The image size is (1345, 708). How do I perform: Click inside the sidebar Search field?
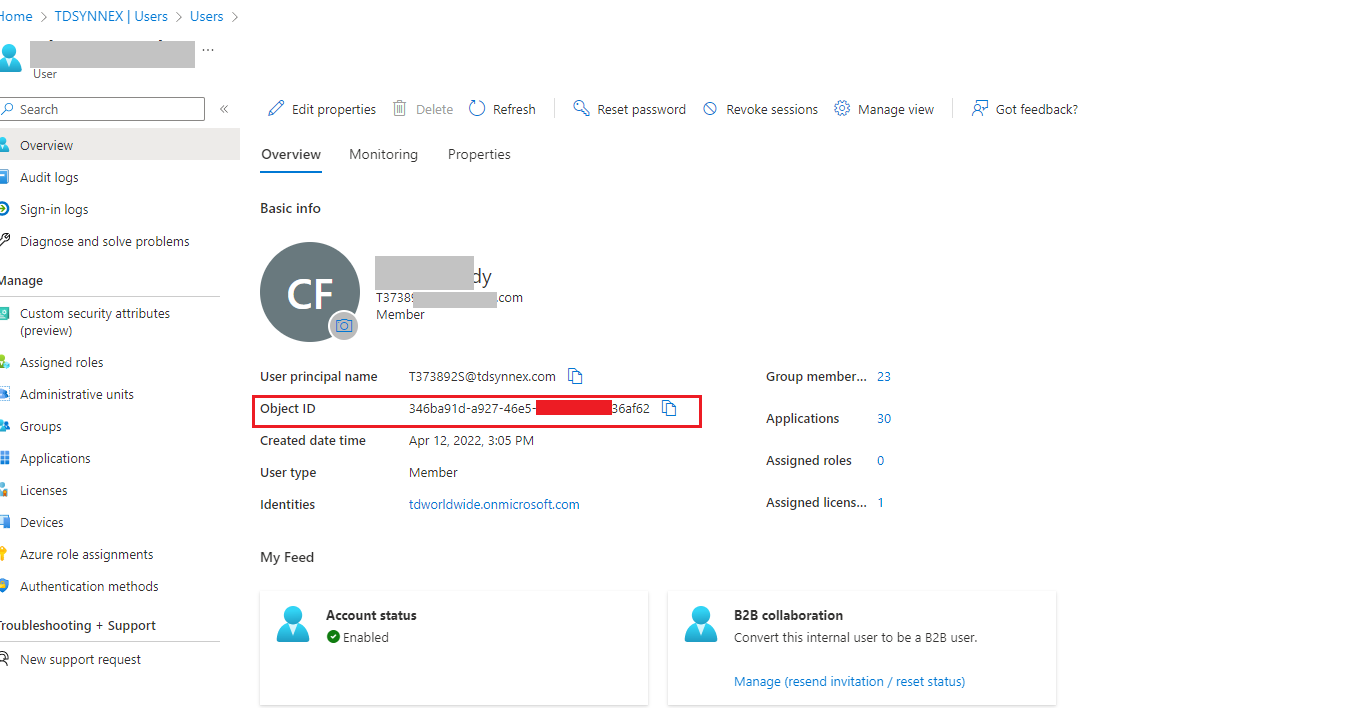[102, 109]
